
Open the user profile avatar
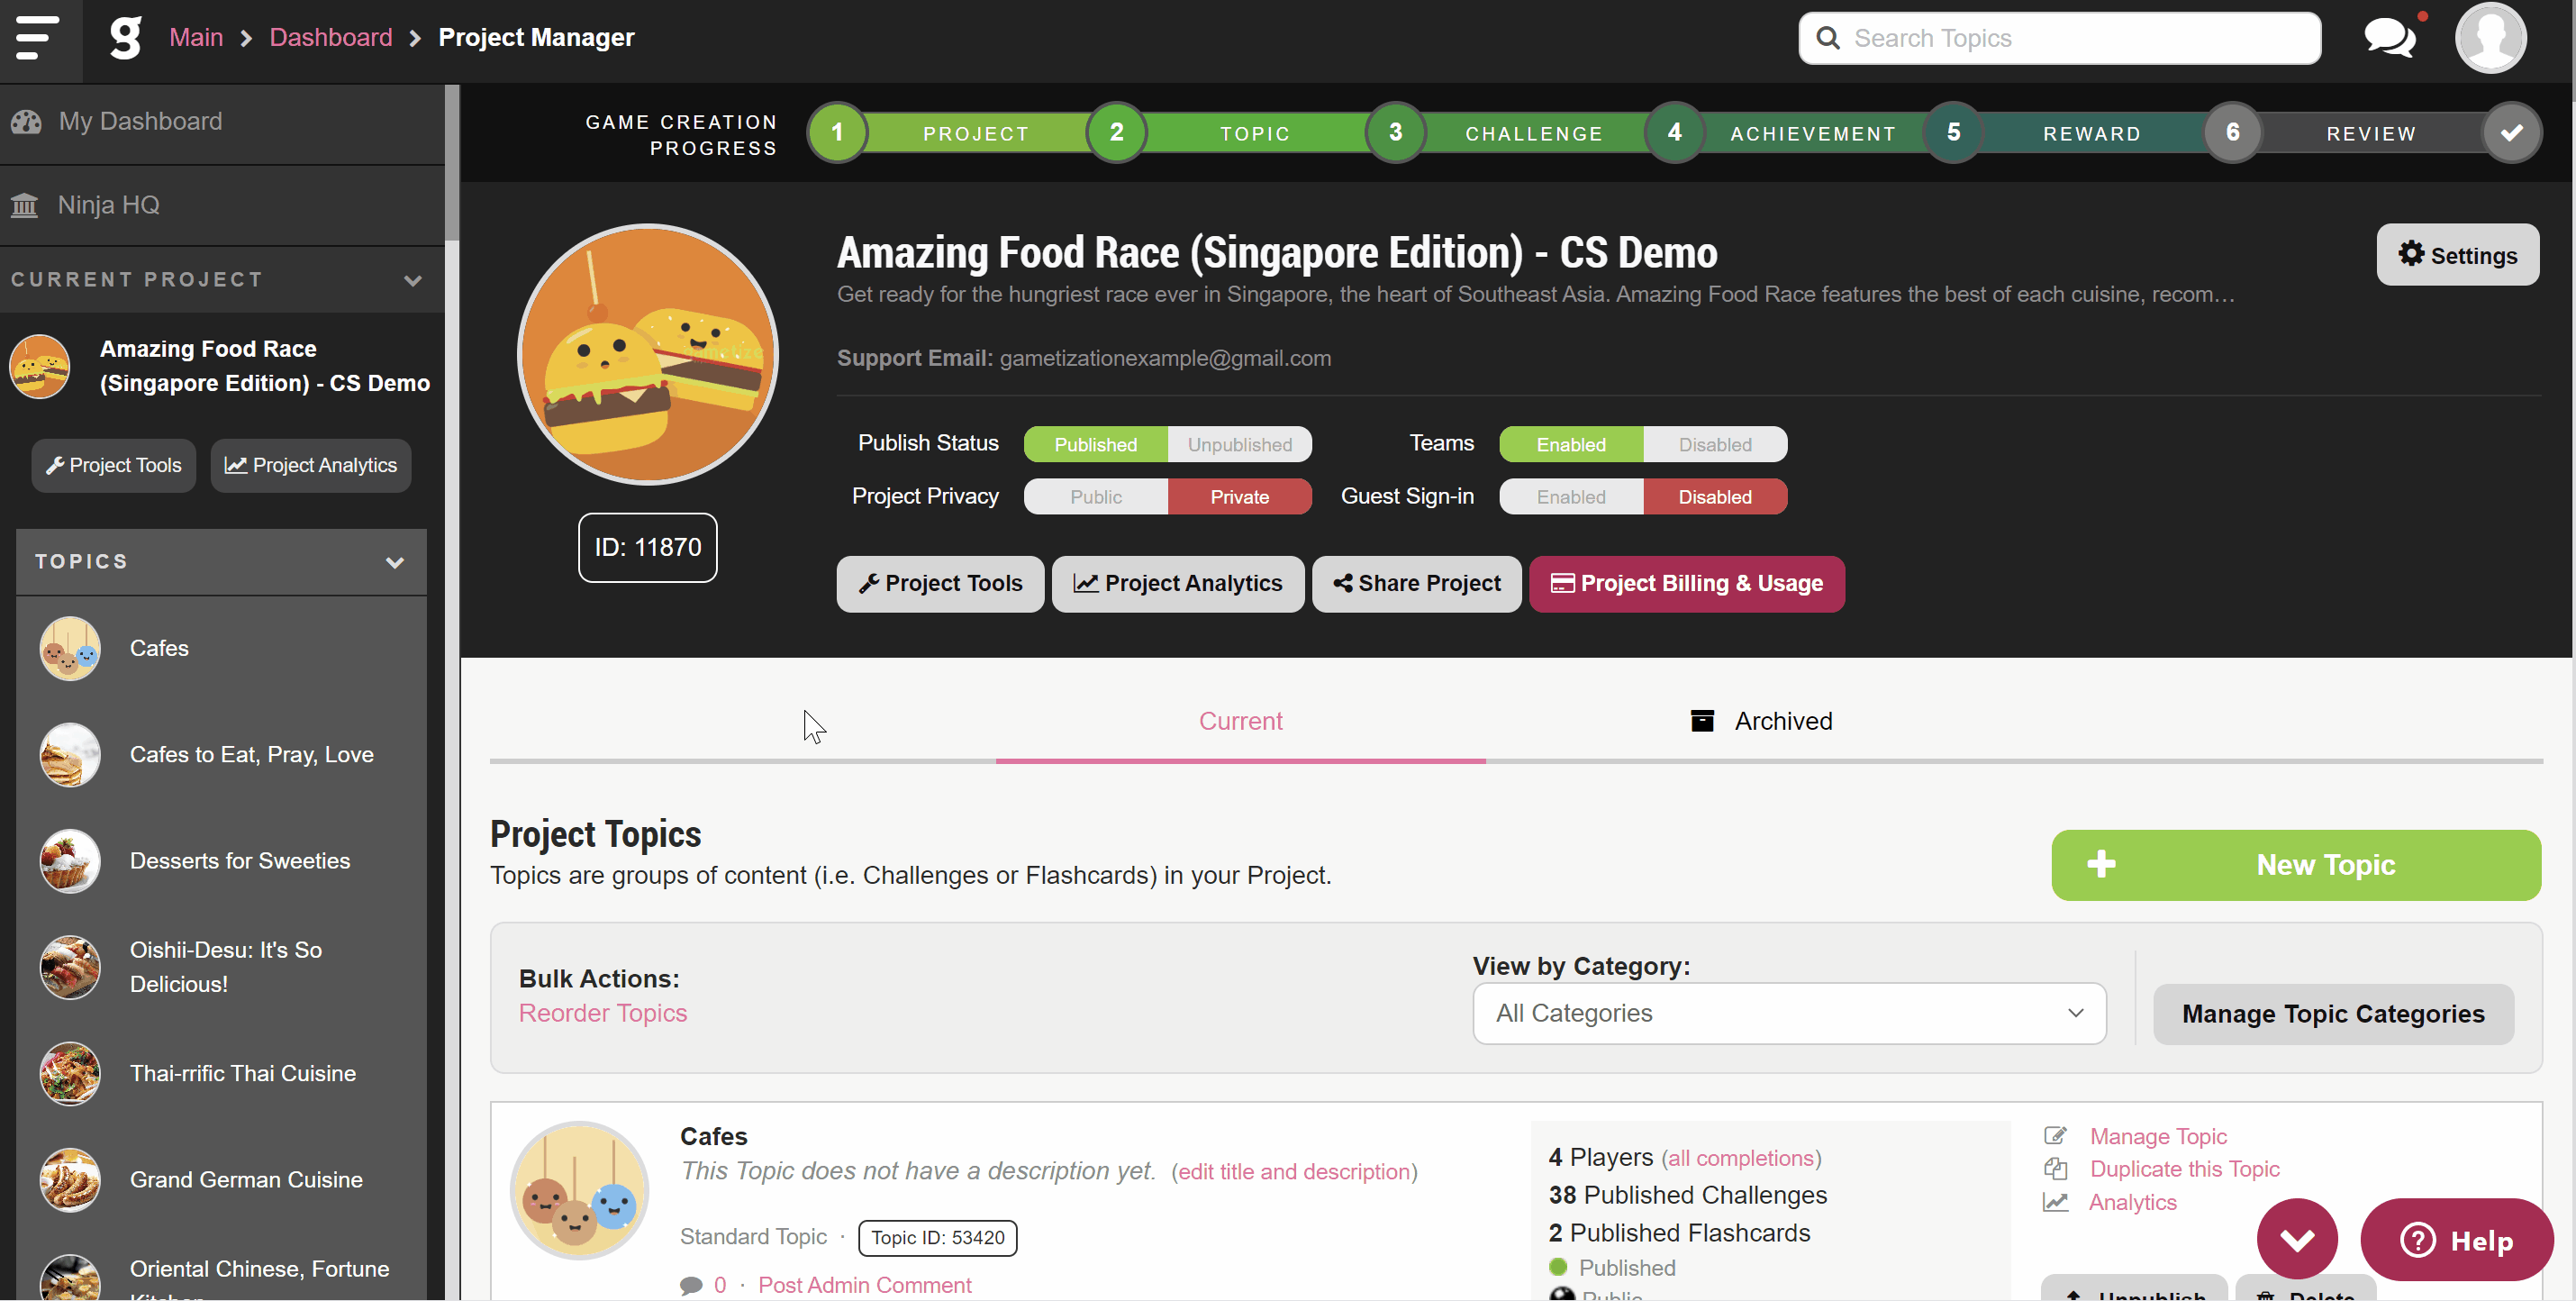coord(2490,38)
